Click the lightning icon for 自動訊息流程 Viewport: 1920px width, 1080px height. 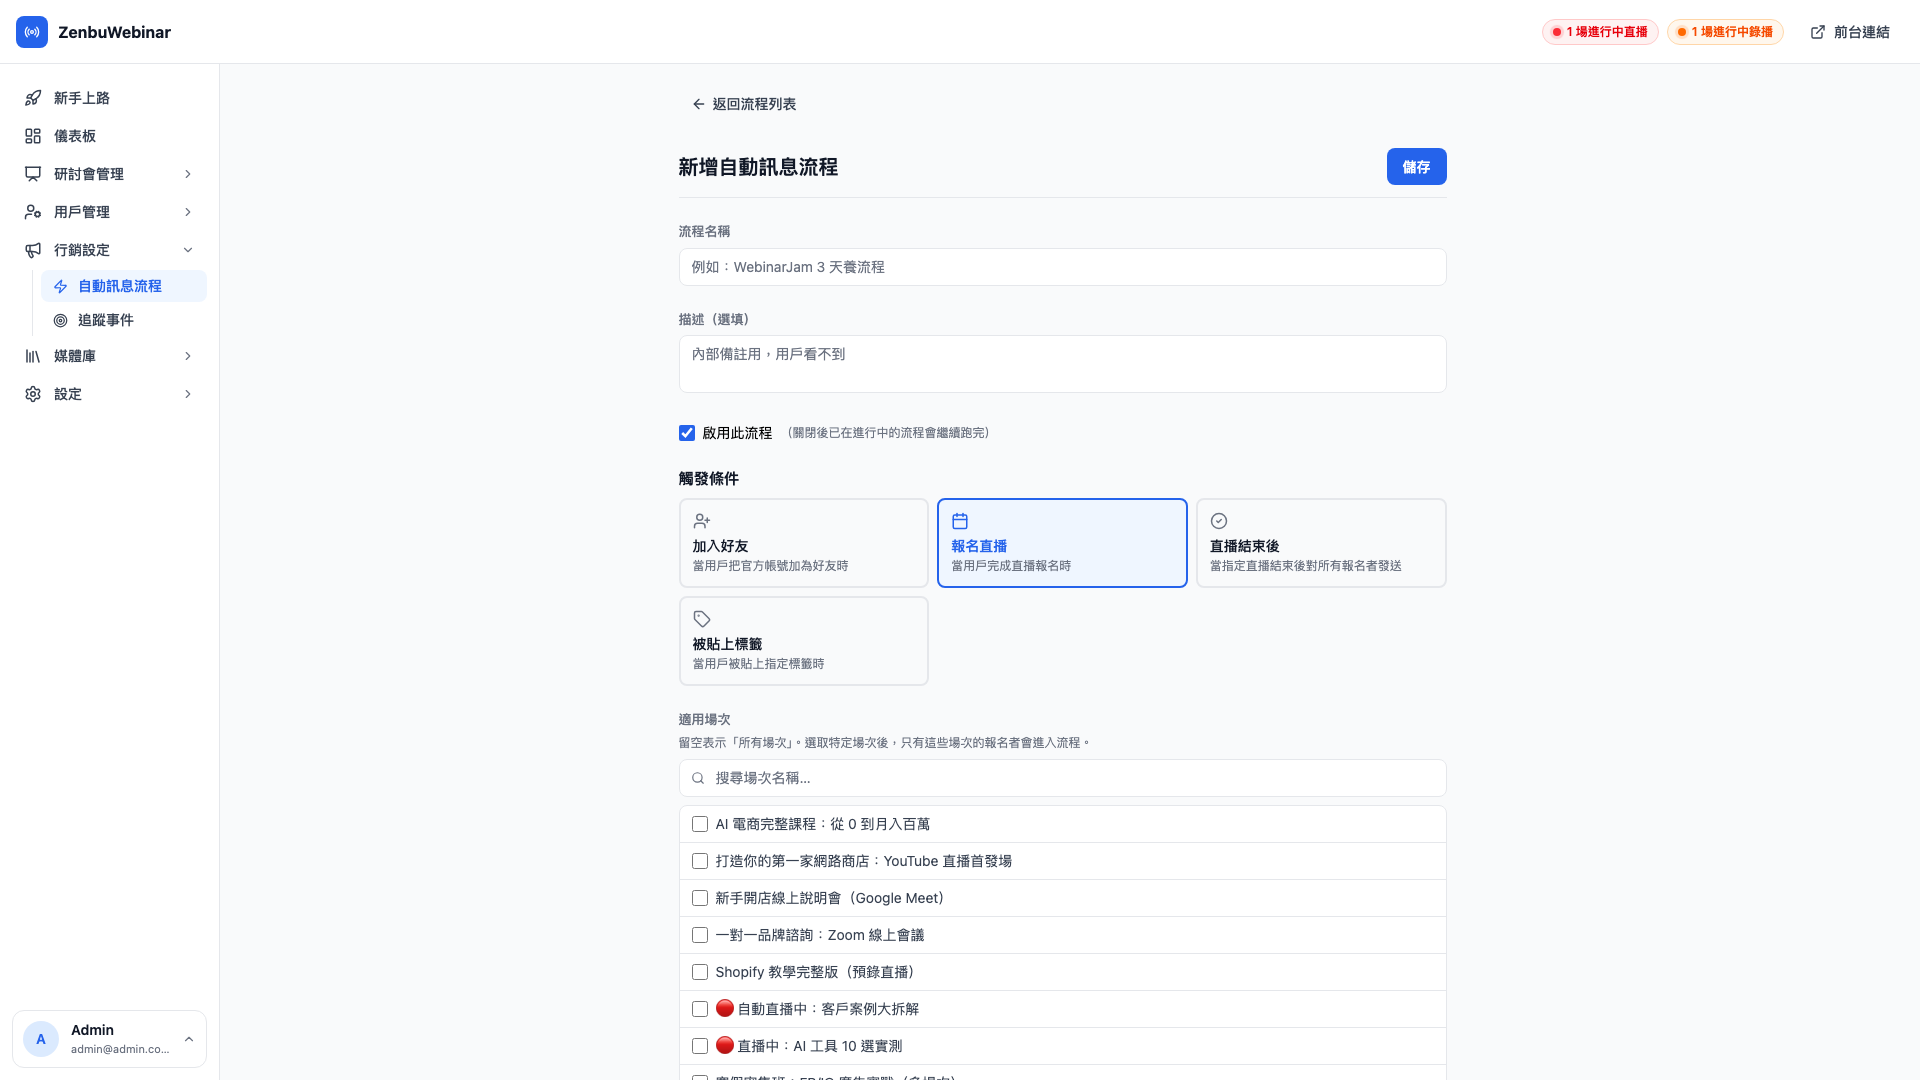click(61, 286)
